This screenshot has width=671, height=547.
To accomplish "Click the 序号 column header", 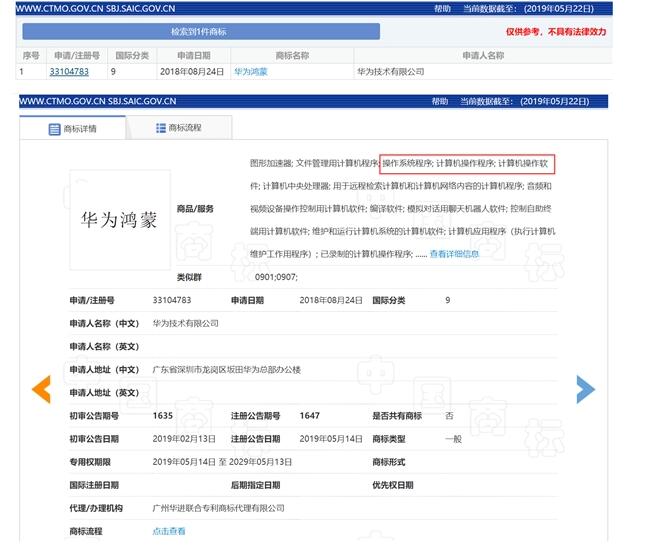I will click(x=31, y=56).
